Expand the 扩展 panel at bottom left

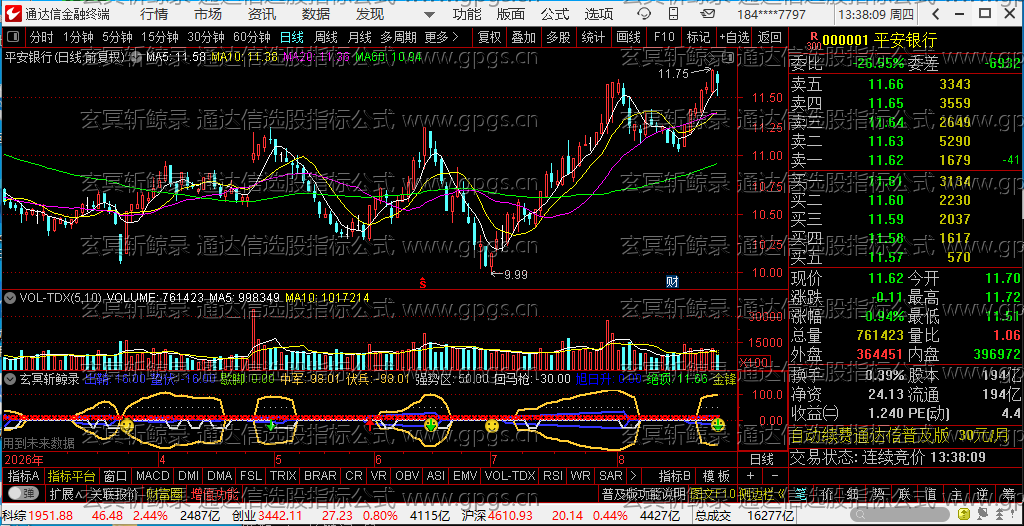coord(65,493)
